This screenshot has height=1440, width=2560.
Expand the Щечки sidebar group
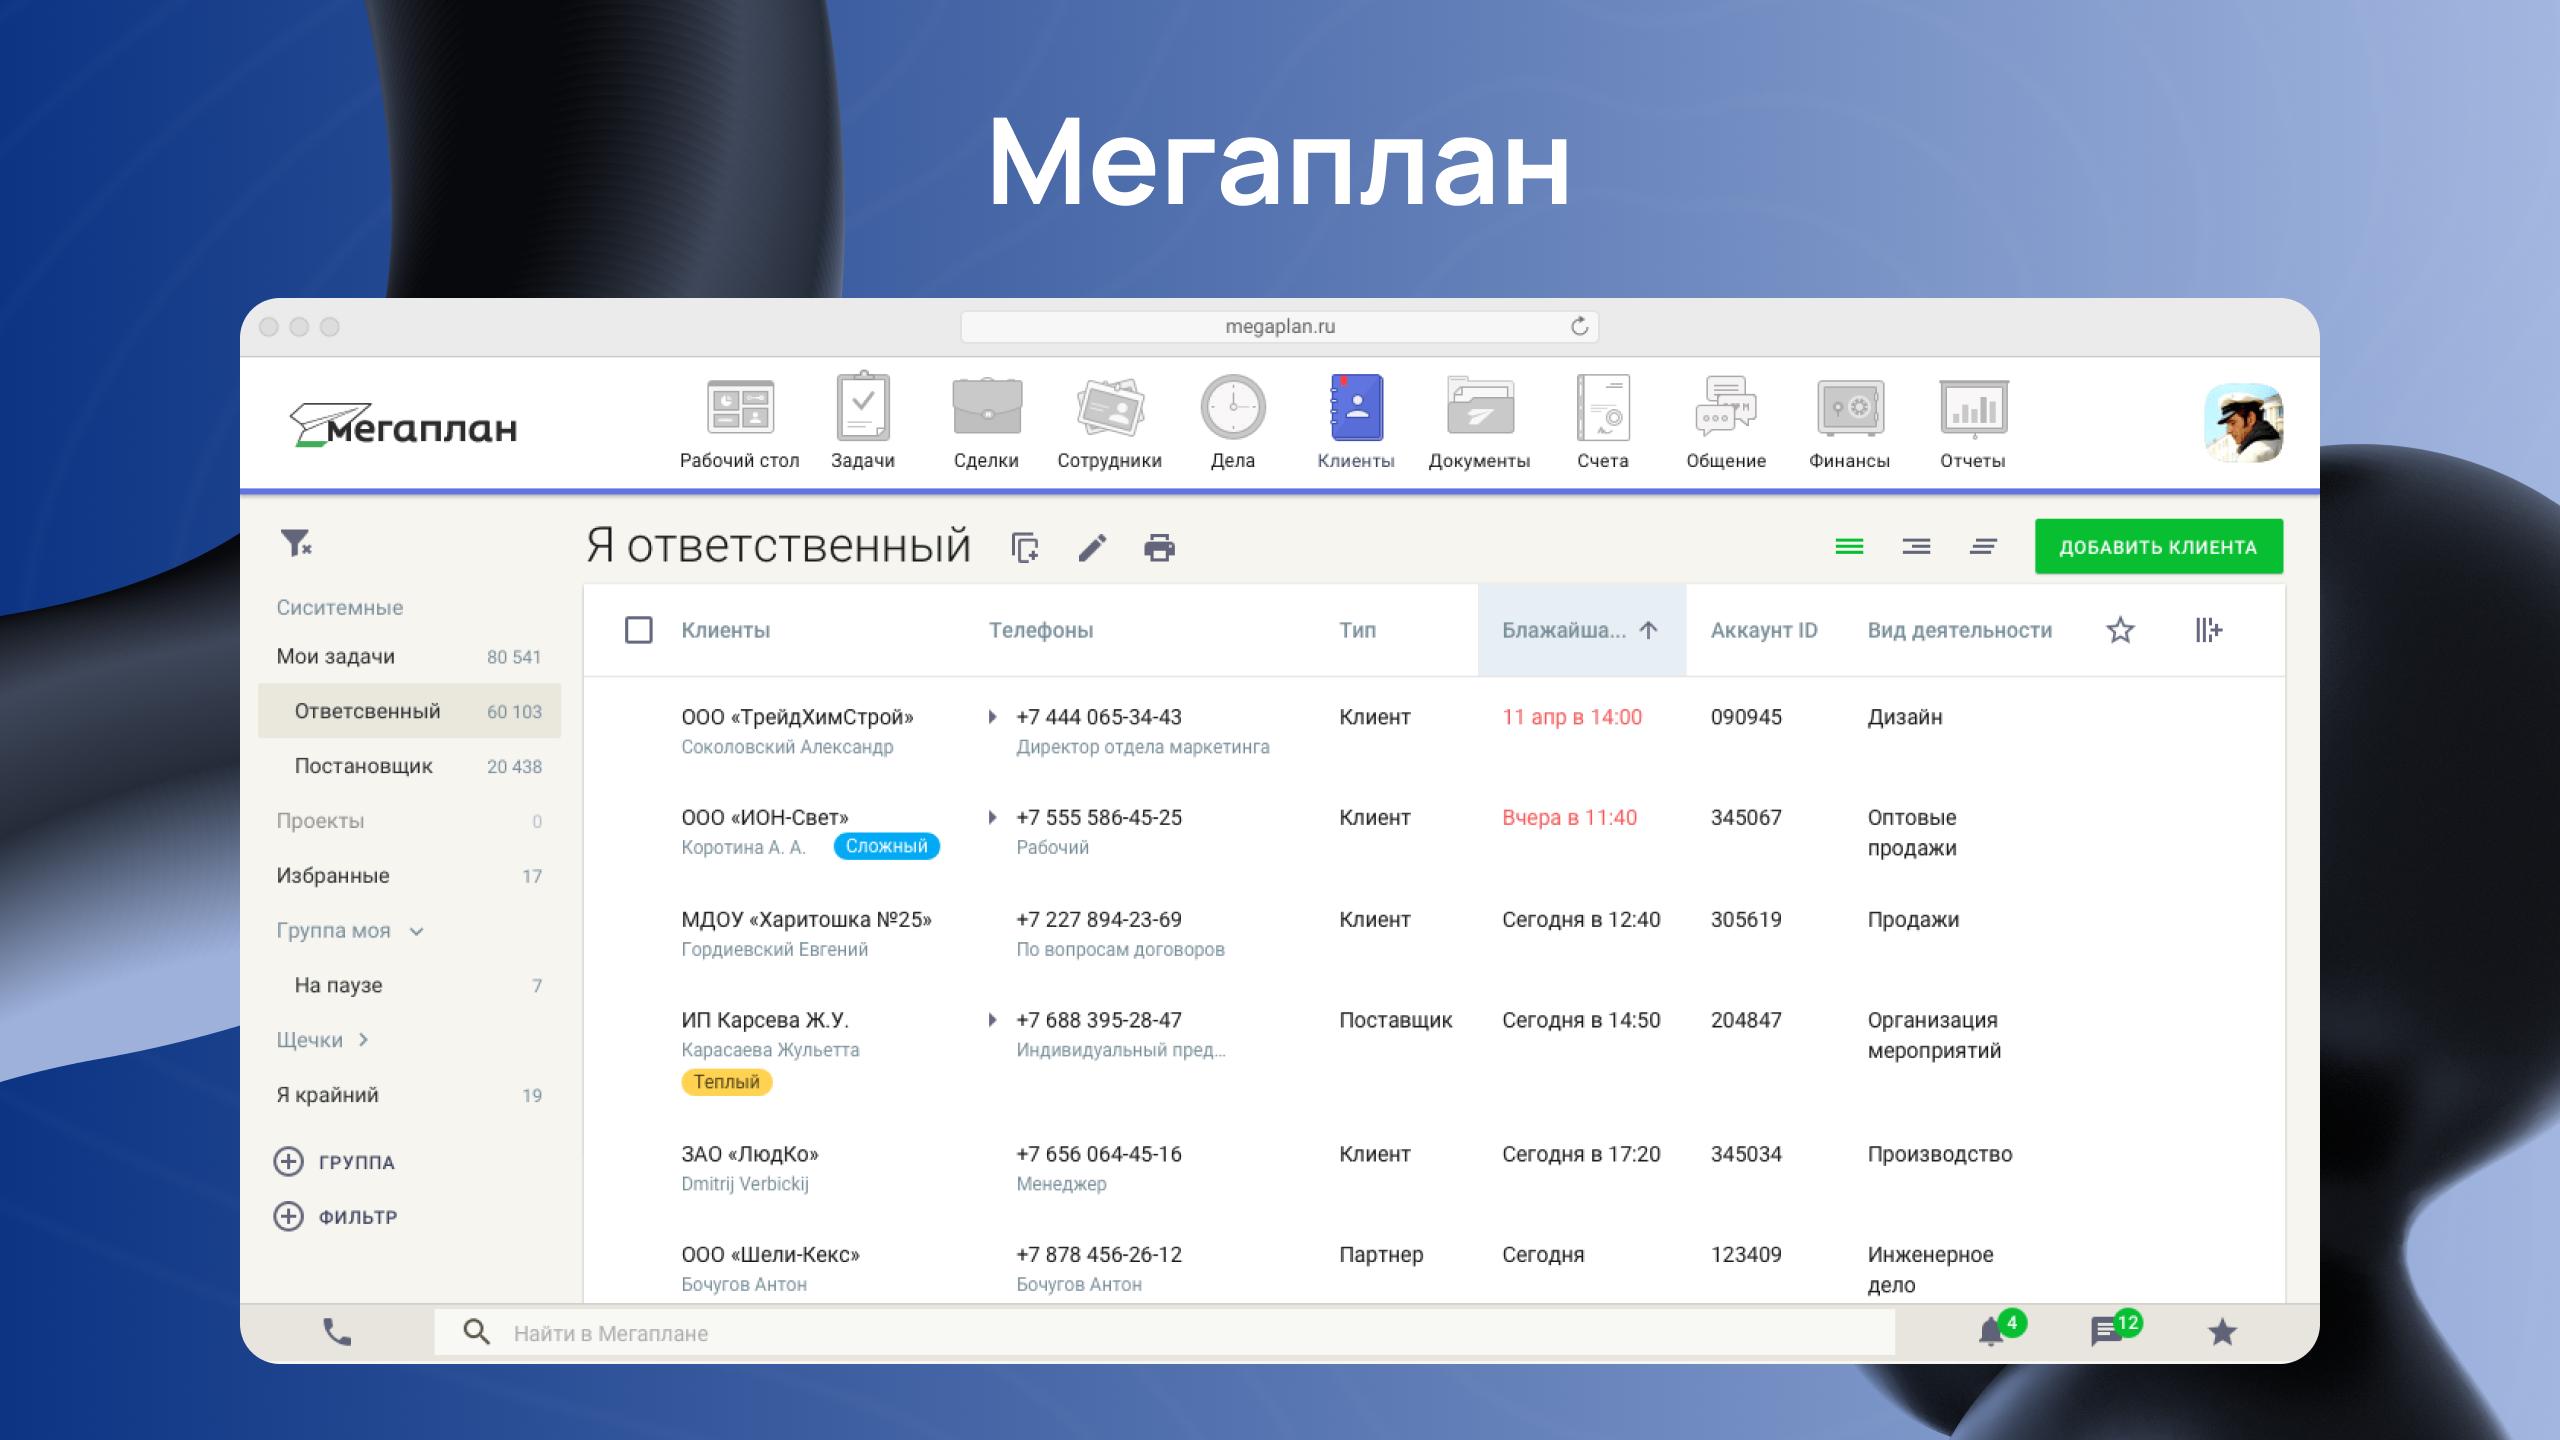[363, 1040]
